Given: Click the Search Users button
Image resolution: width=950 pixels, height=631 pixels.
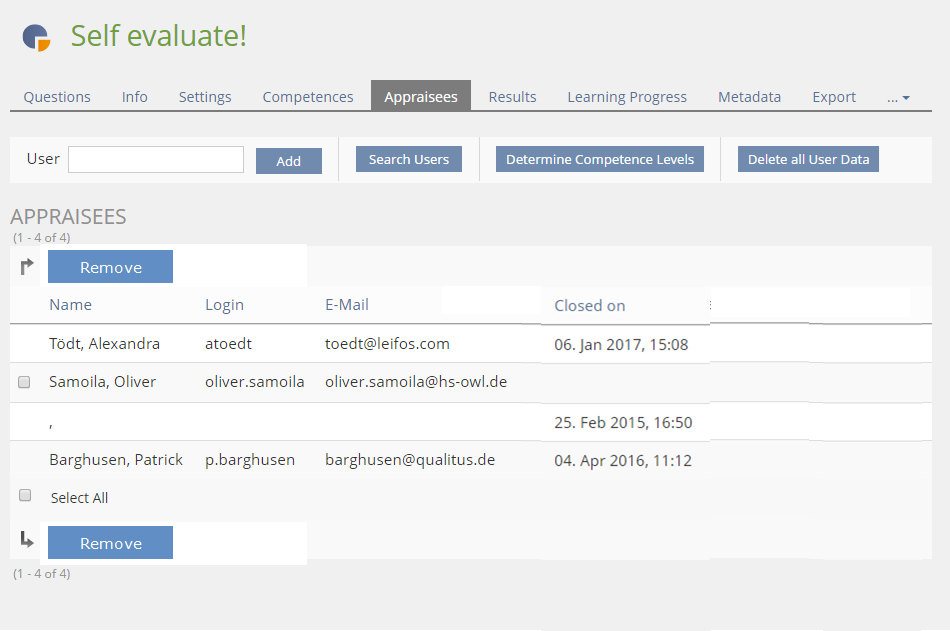Looking at the screenshot, I should (x=409, y=160).
